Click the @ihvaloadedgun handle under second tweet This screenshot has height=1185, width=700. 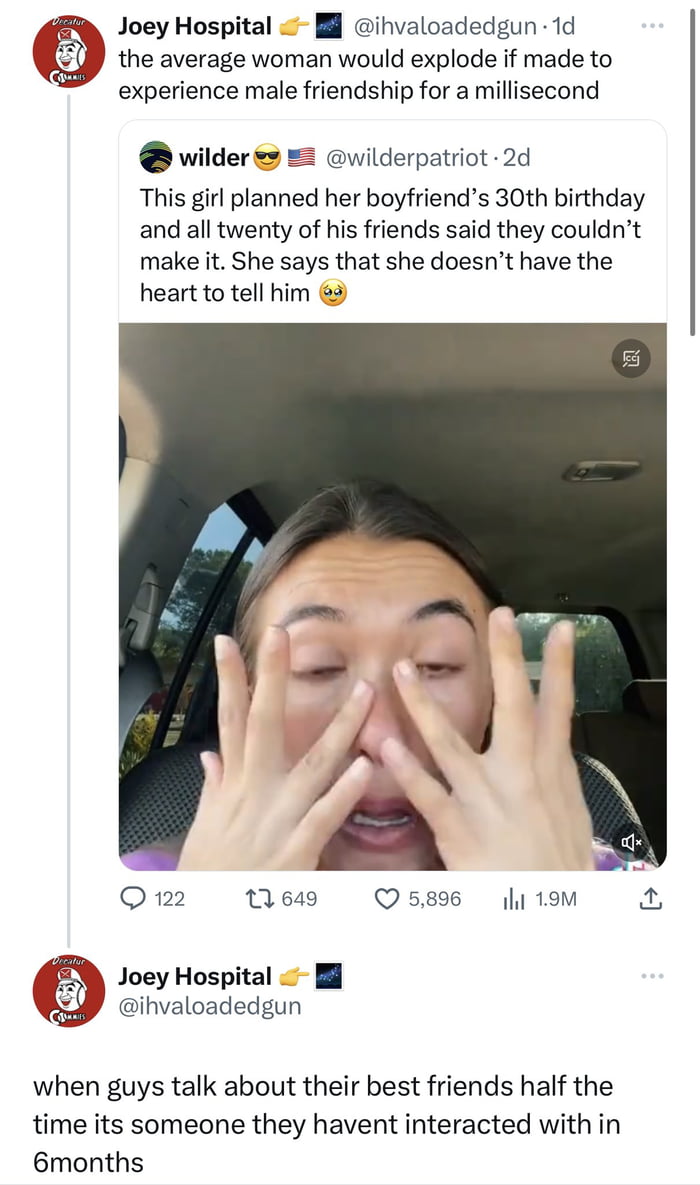tap(209, 1006)
